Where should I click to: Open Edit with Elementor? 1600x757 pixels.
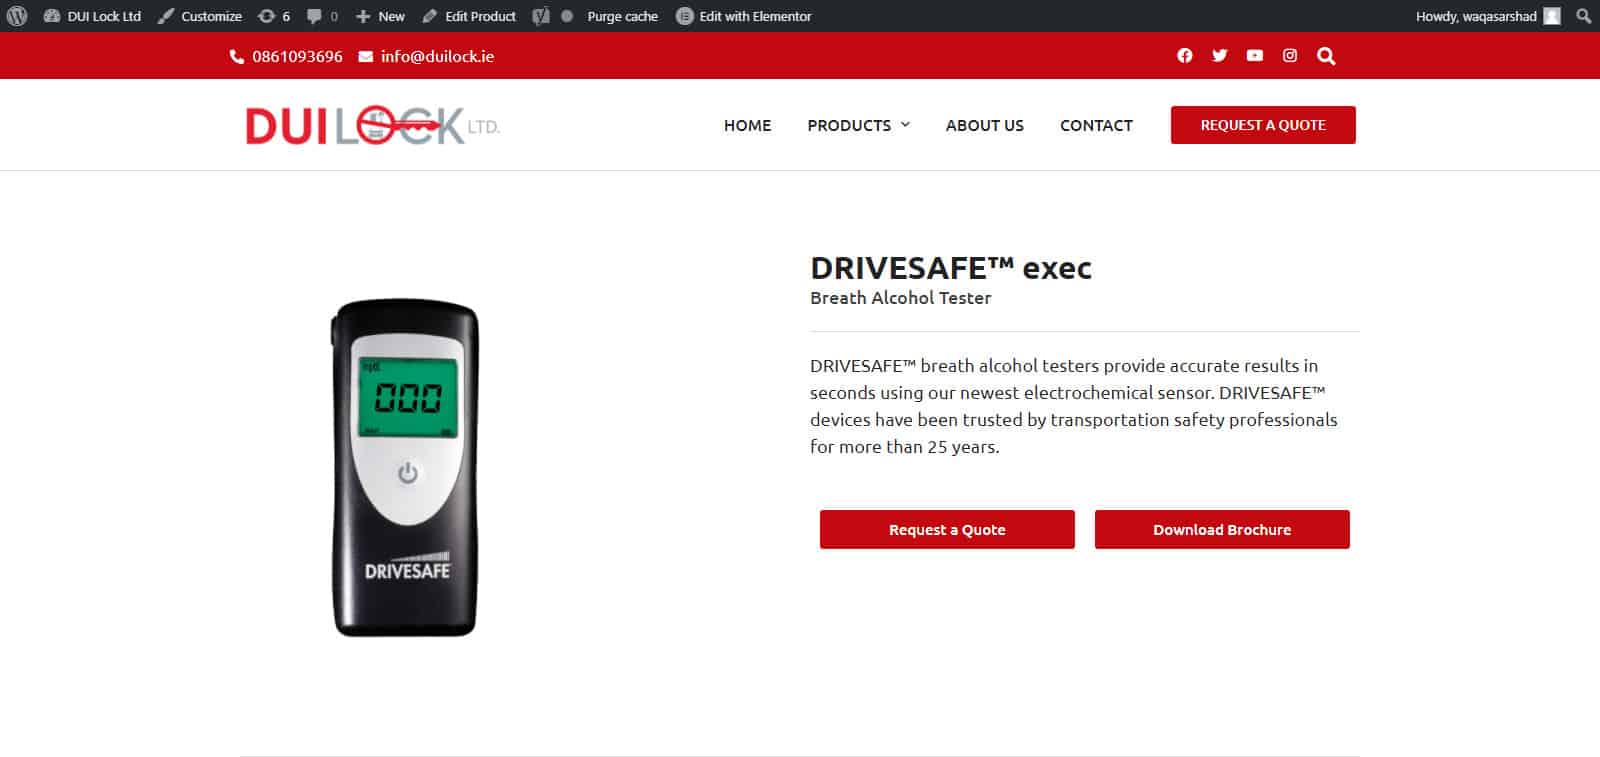[x=744, y=16]
